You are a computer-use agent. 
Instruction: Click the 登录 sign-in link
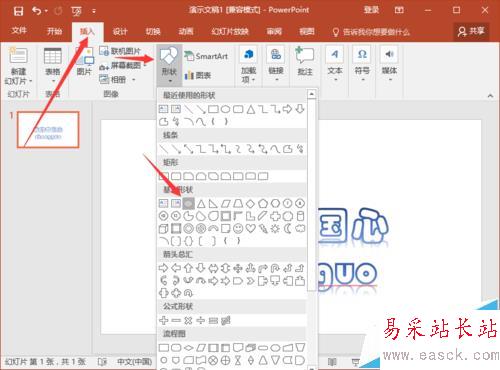[x=371, y=10]
